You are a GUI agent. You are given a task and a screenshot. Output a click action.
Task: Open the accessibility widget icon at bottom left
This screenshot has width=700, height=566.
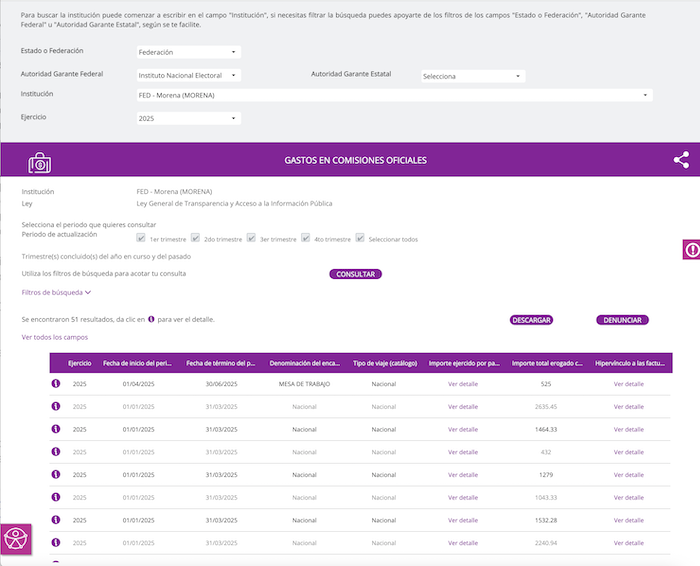coord(16,540)
